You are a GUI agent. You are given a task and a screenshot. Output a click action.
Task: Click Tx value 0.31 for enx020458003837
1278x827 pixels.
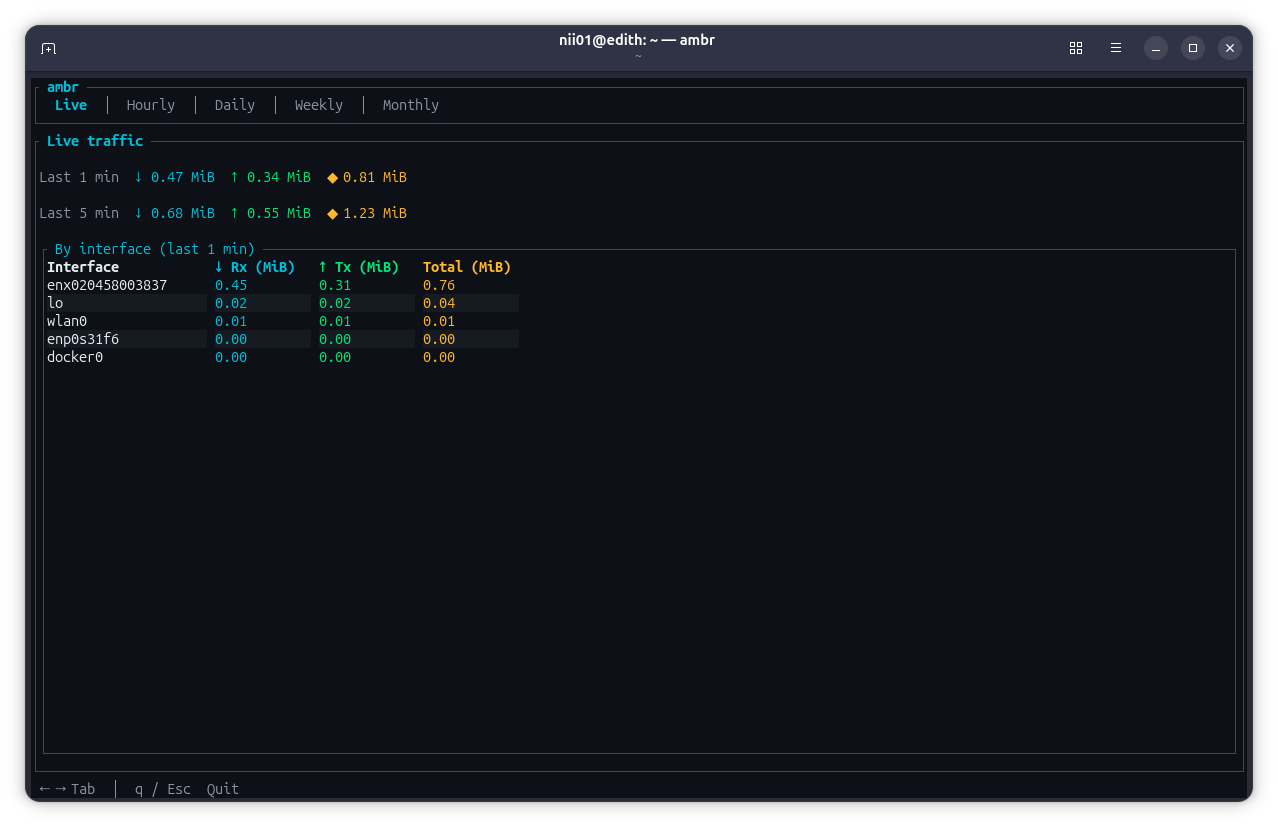click(335, 285)
